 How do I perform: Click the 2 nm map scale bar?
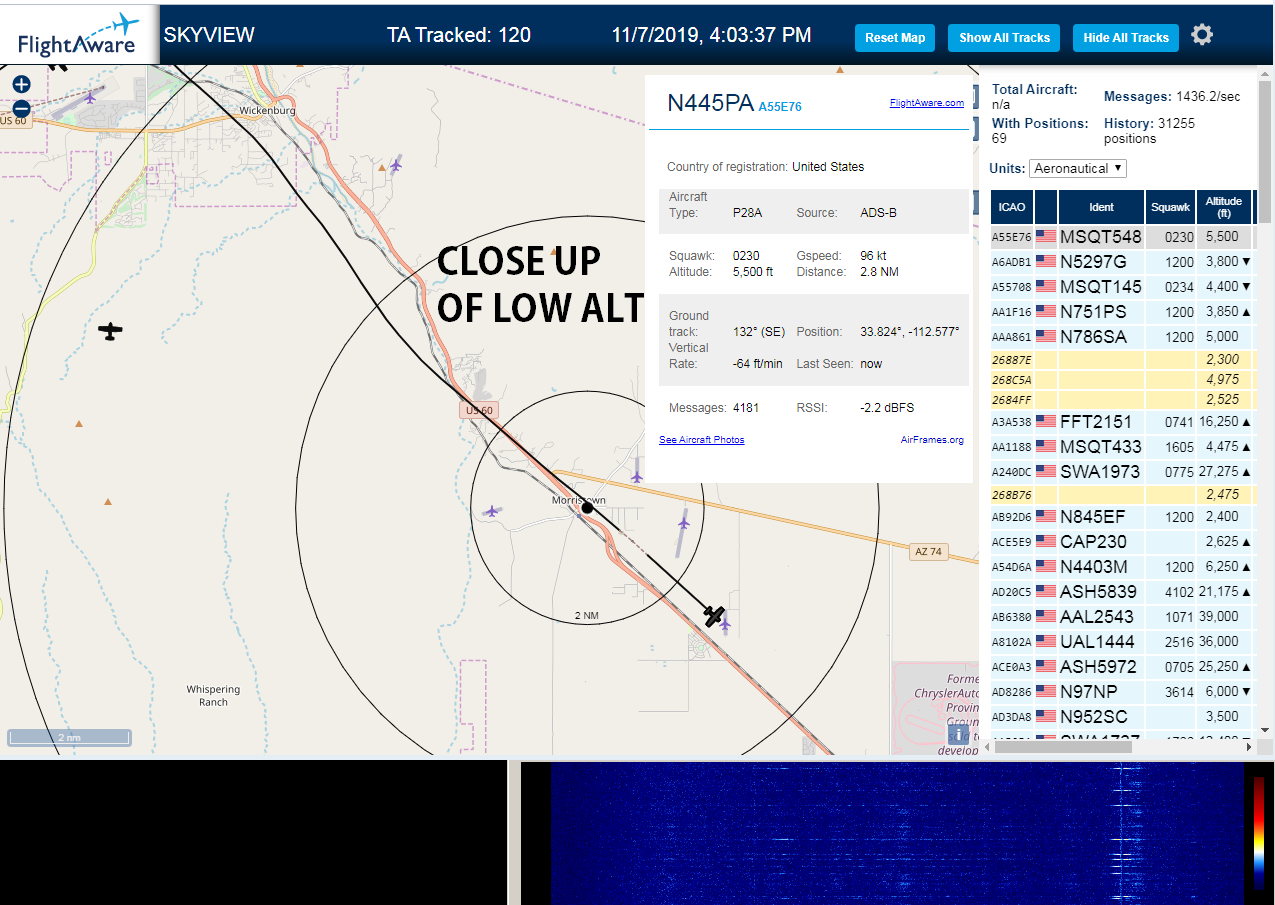pos(69,738)
